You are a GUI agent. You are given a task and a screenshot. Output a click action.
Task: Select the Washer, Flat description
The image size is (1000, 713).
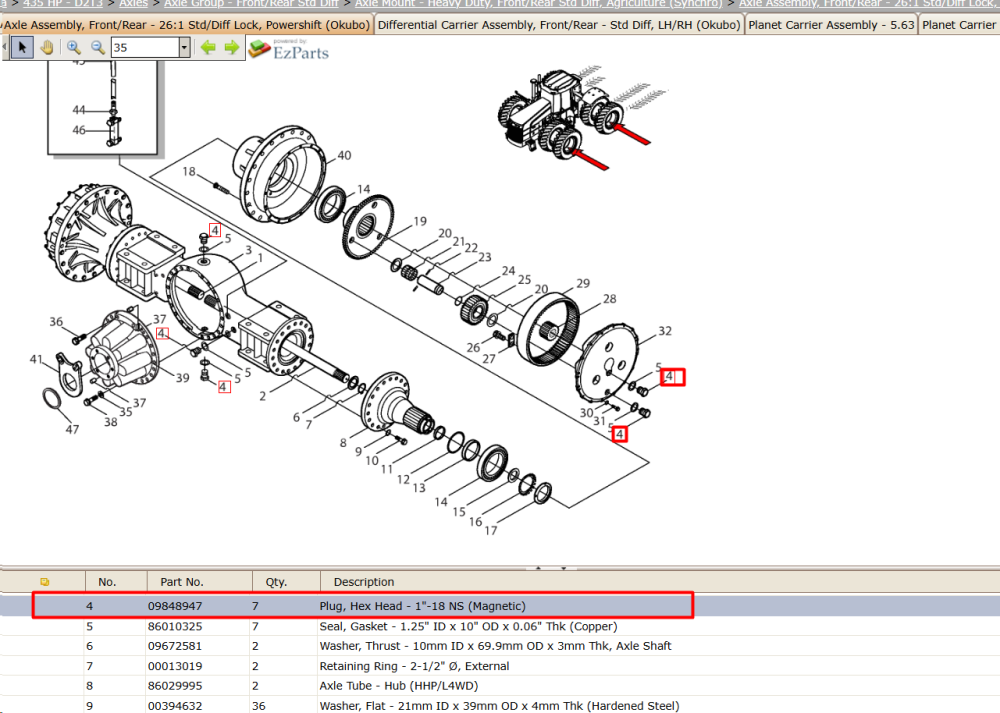(x=499, y=705)
